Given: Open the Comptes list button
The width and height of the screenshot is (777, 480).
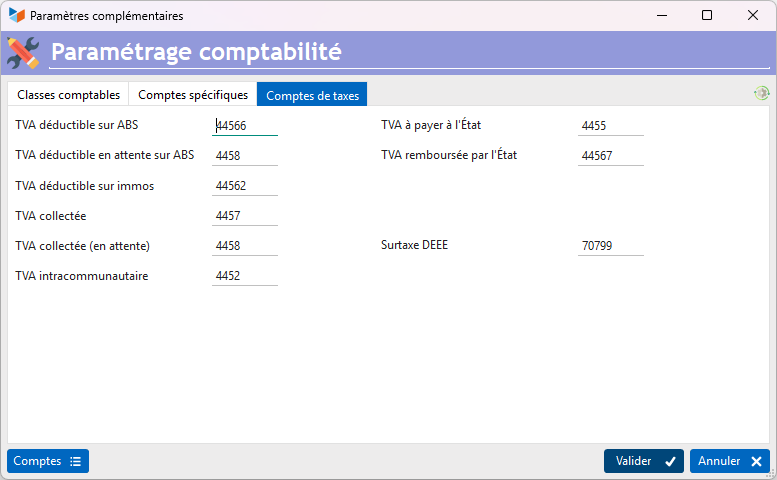Looking at the screenshot, I should click(x=48, y=461).
